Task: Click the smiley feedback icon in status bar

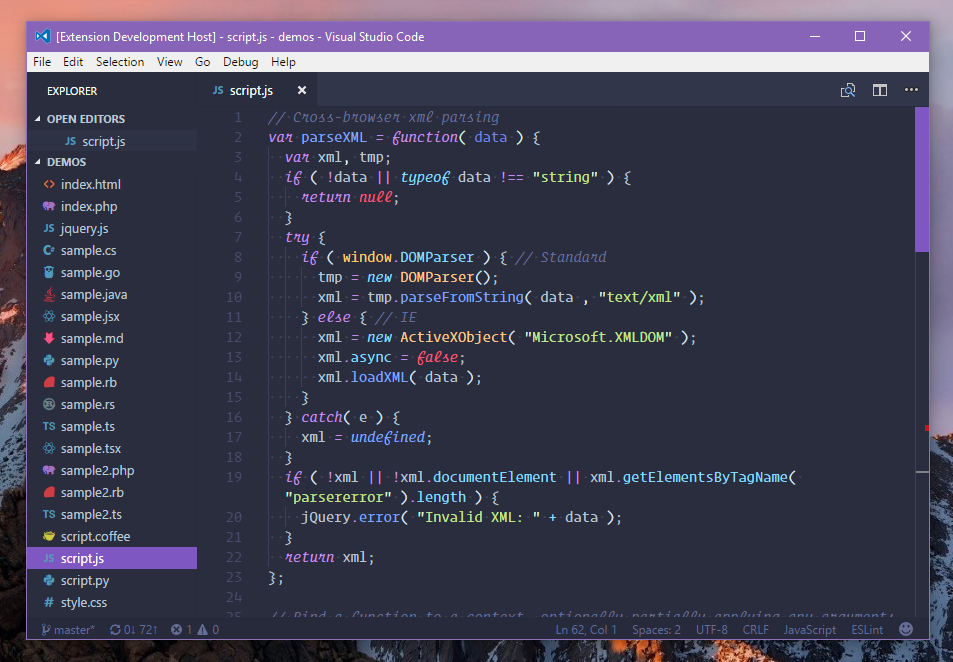Action: 906,629
